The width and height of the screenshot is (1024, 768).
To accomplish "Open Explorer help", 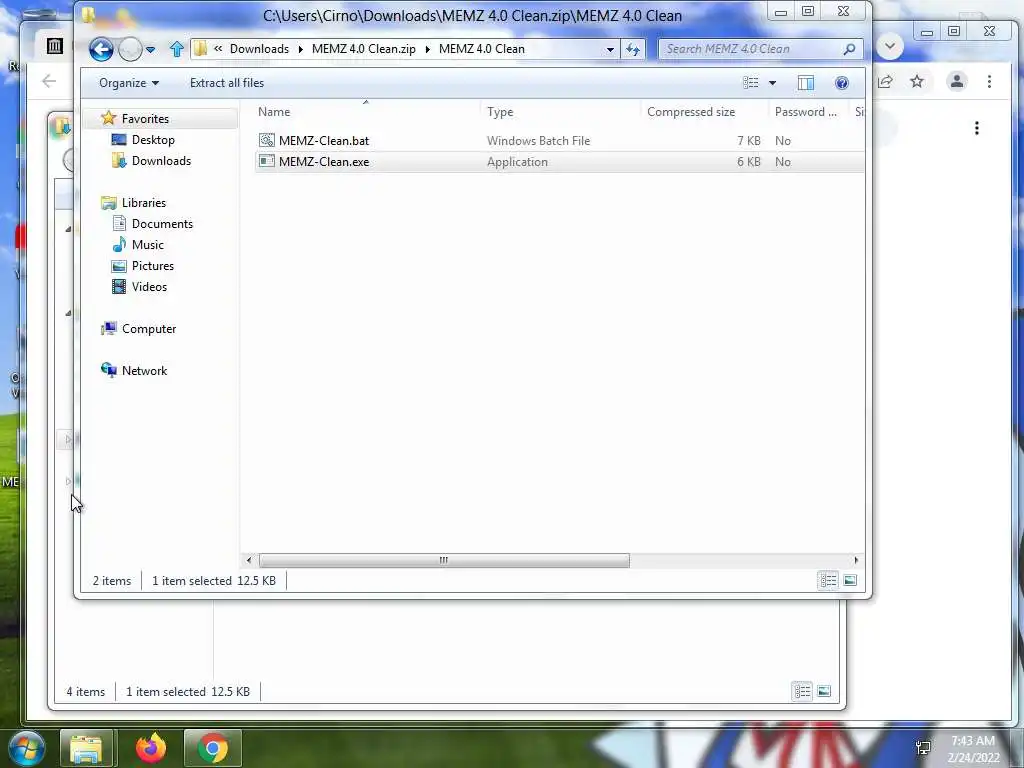I will [842, 83].
